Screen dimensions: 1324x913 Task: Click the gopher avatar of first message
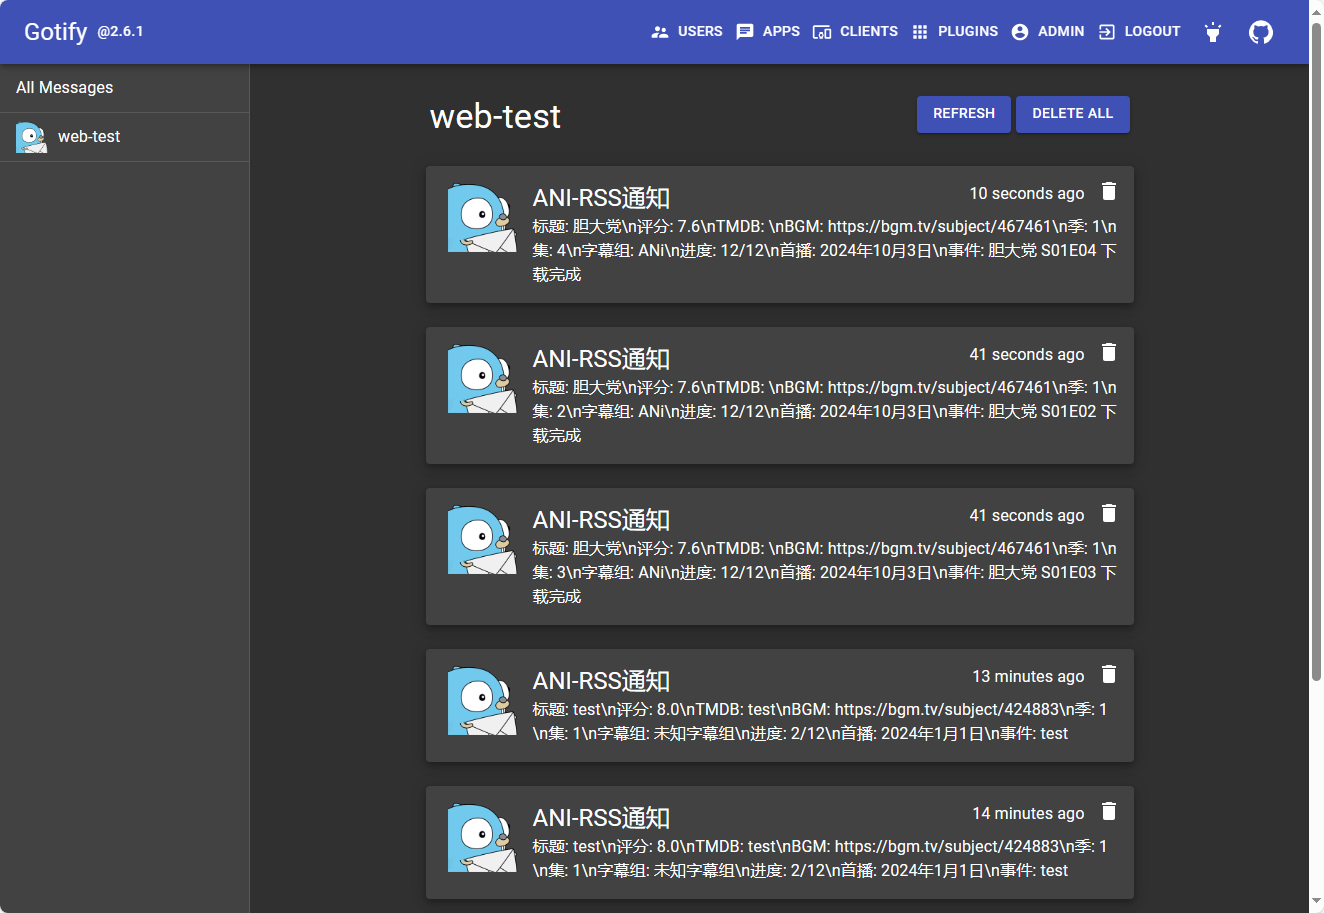(x=482, y=218)
